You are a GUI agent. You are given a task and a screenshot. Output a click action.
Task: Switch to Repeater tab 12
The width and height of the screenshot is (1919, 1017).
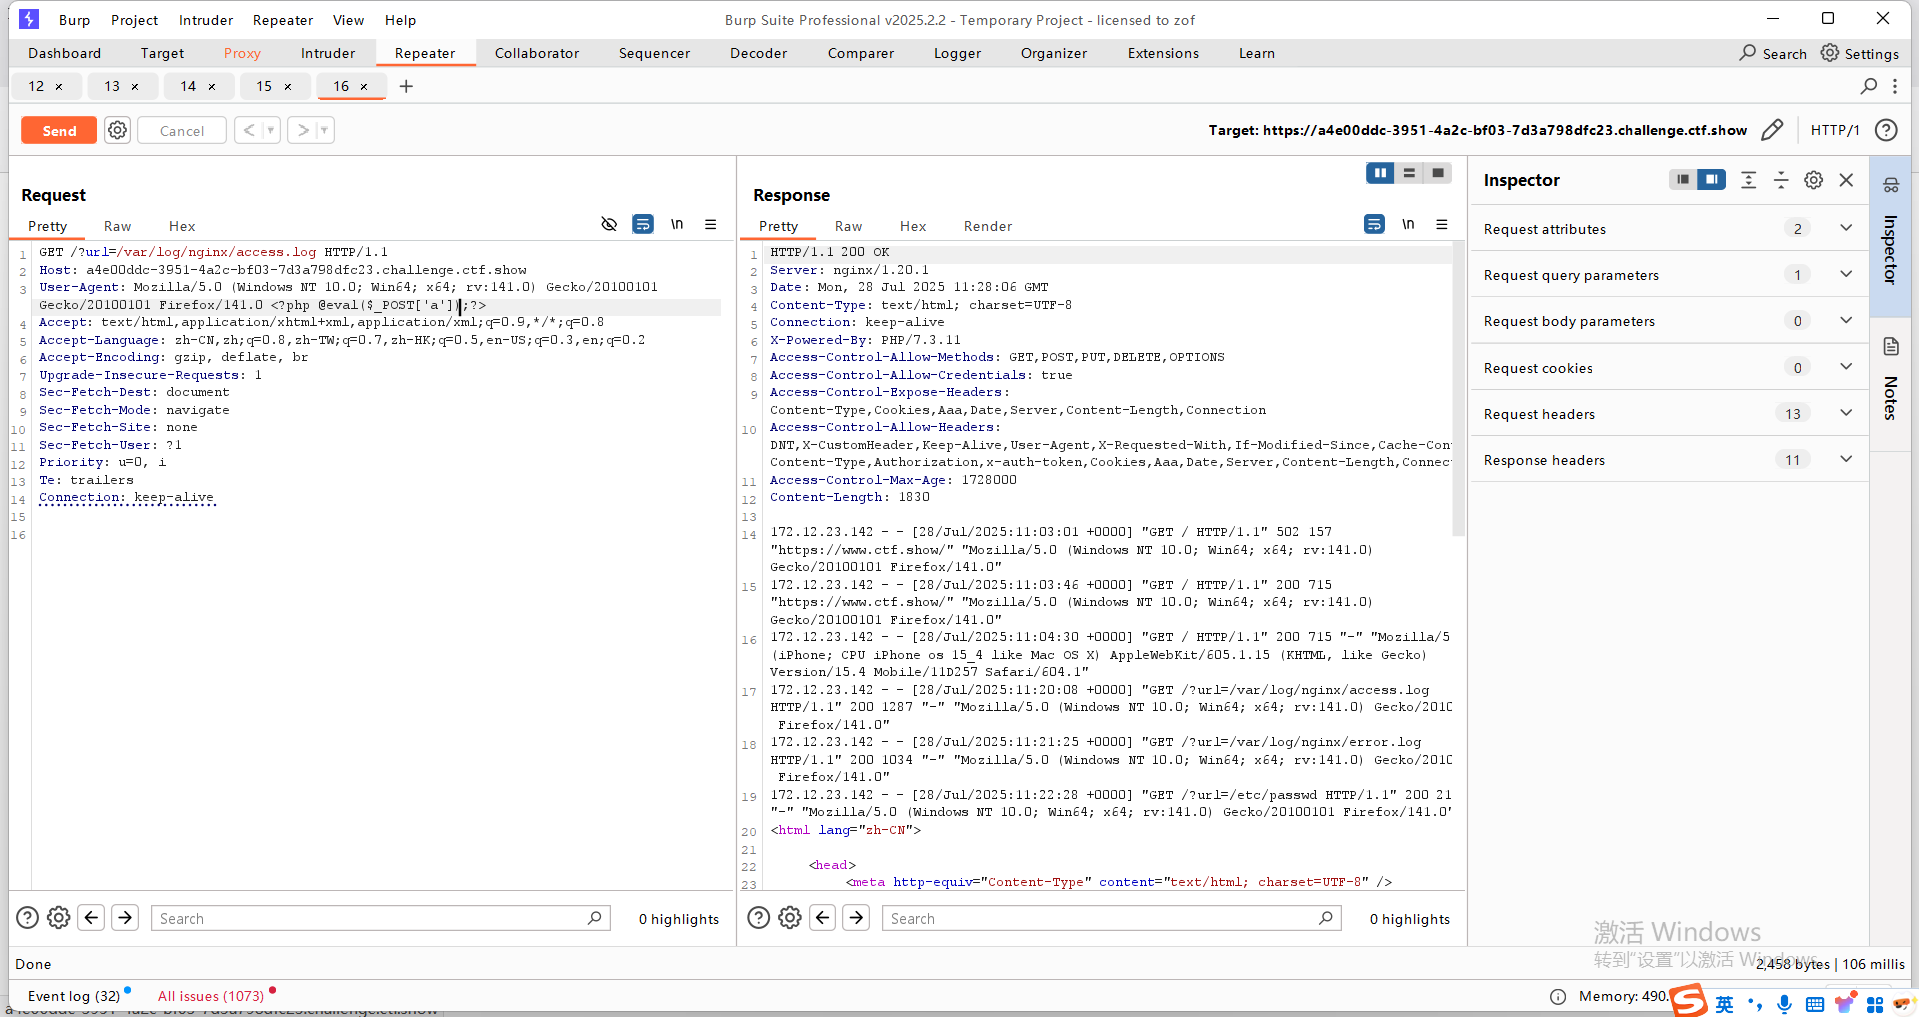click(36, 86)
